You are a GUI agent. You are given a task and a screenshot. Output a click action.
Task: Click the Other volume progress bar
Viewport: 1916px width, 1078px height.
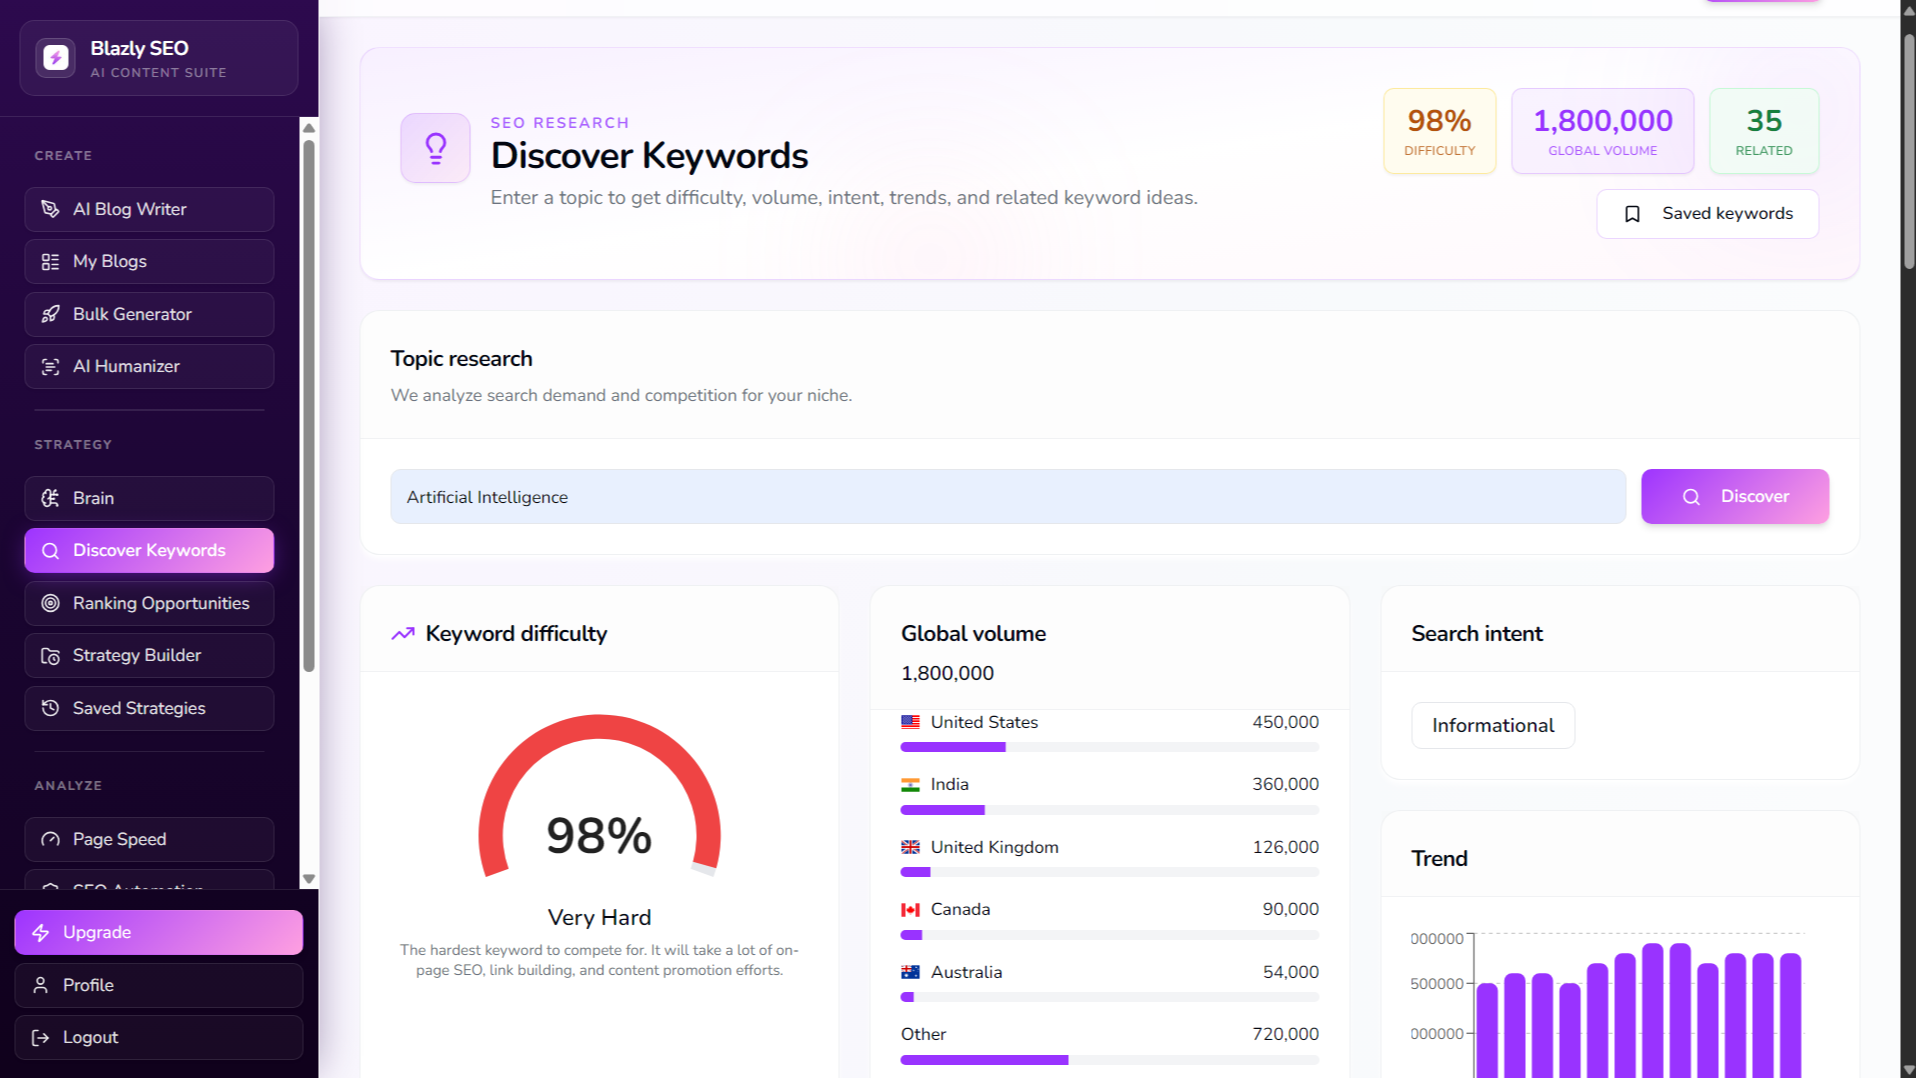point(1109,1060)
